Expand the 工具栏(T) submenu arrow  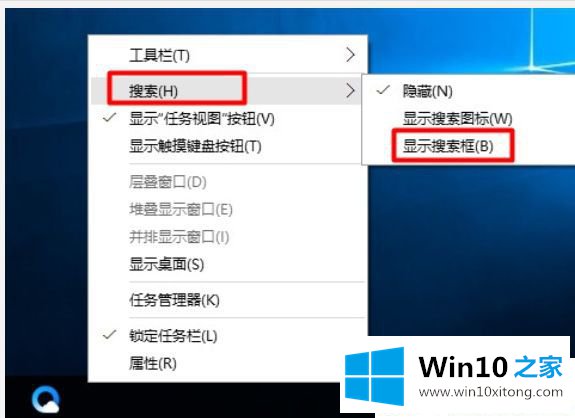pos(350,55)
